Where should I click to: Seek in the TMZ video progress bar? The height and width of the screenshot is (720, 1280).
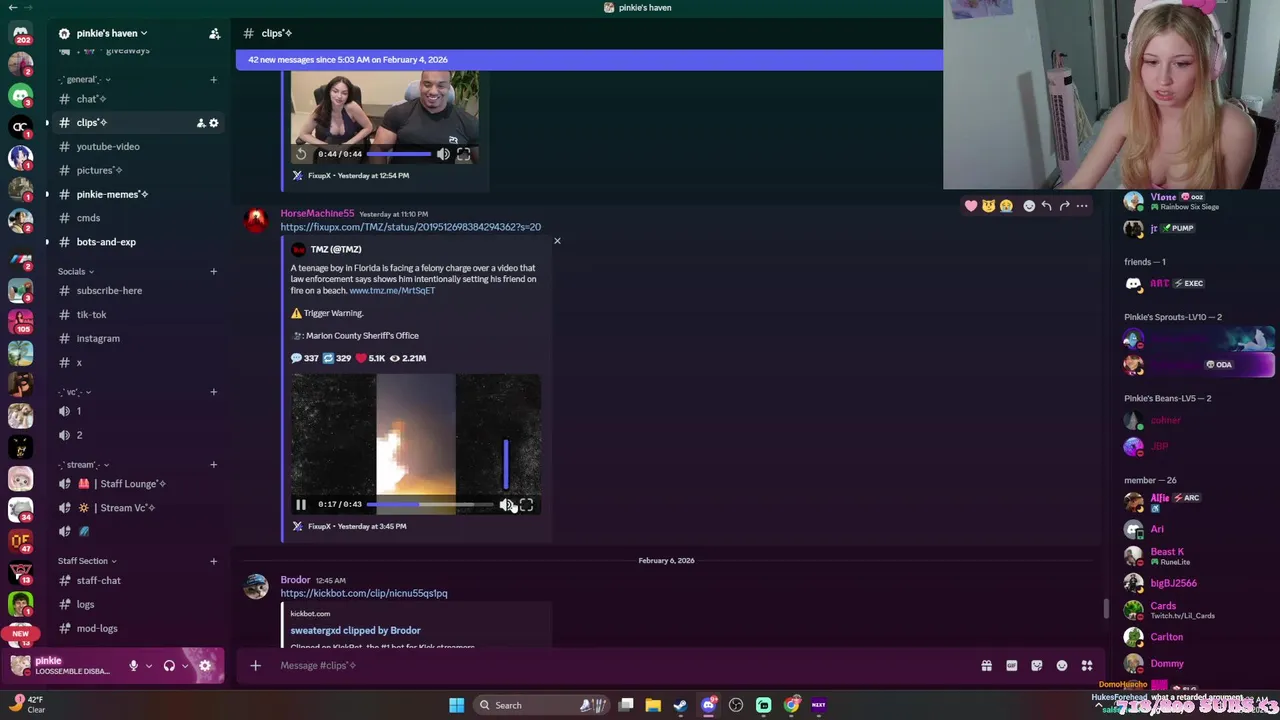pyautogui.click(x=430, y=505)
